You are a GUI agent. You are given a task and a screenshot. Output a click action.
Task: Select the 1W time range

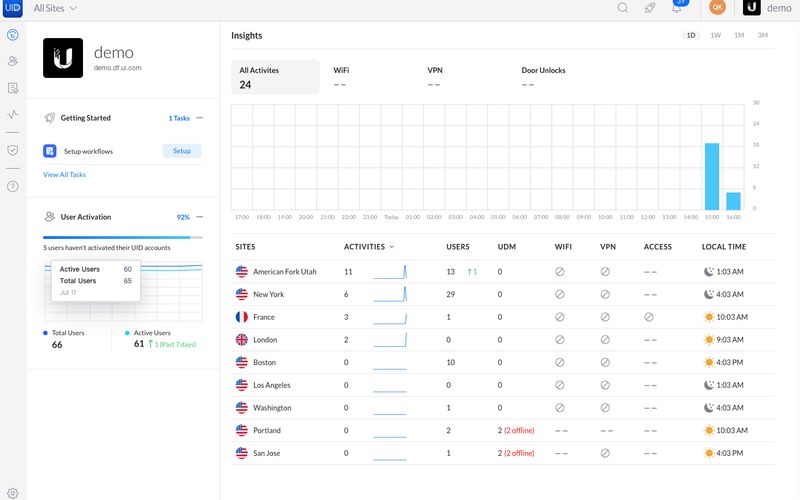tap(716, 35)
